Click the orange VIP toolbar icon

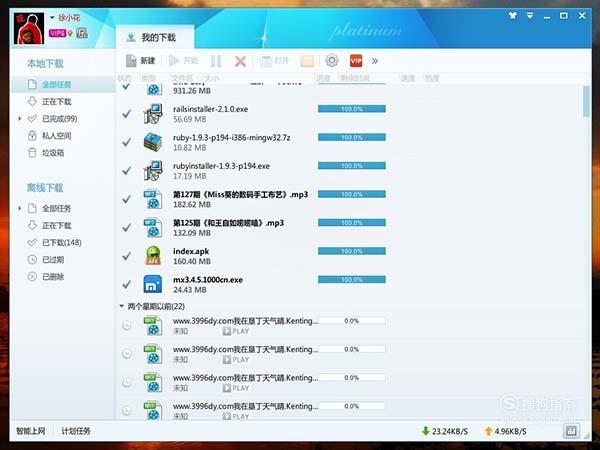point(356,61)
